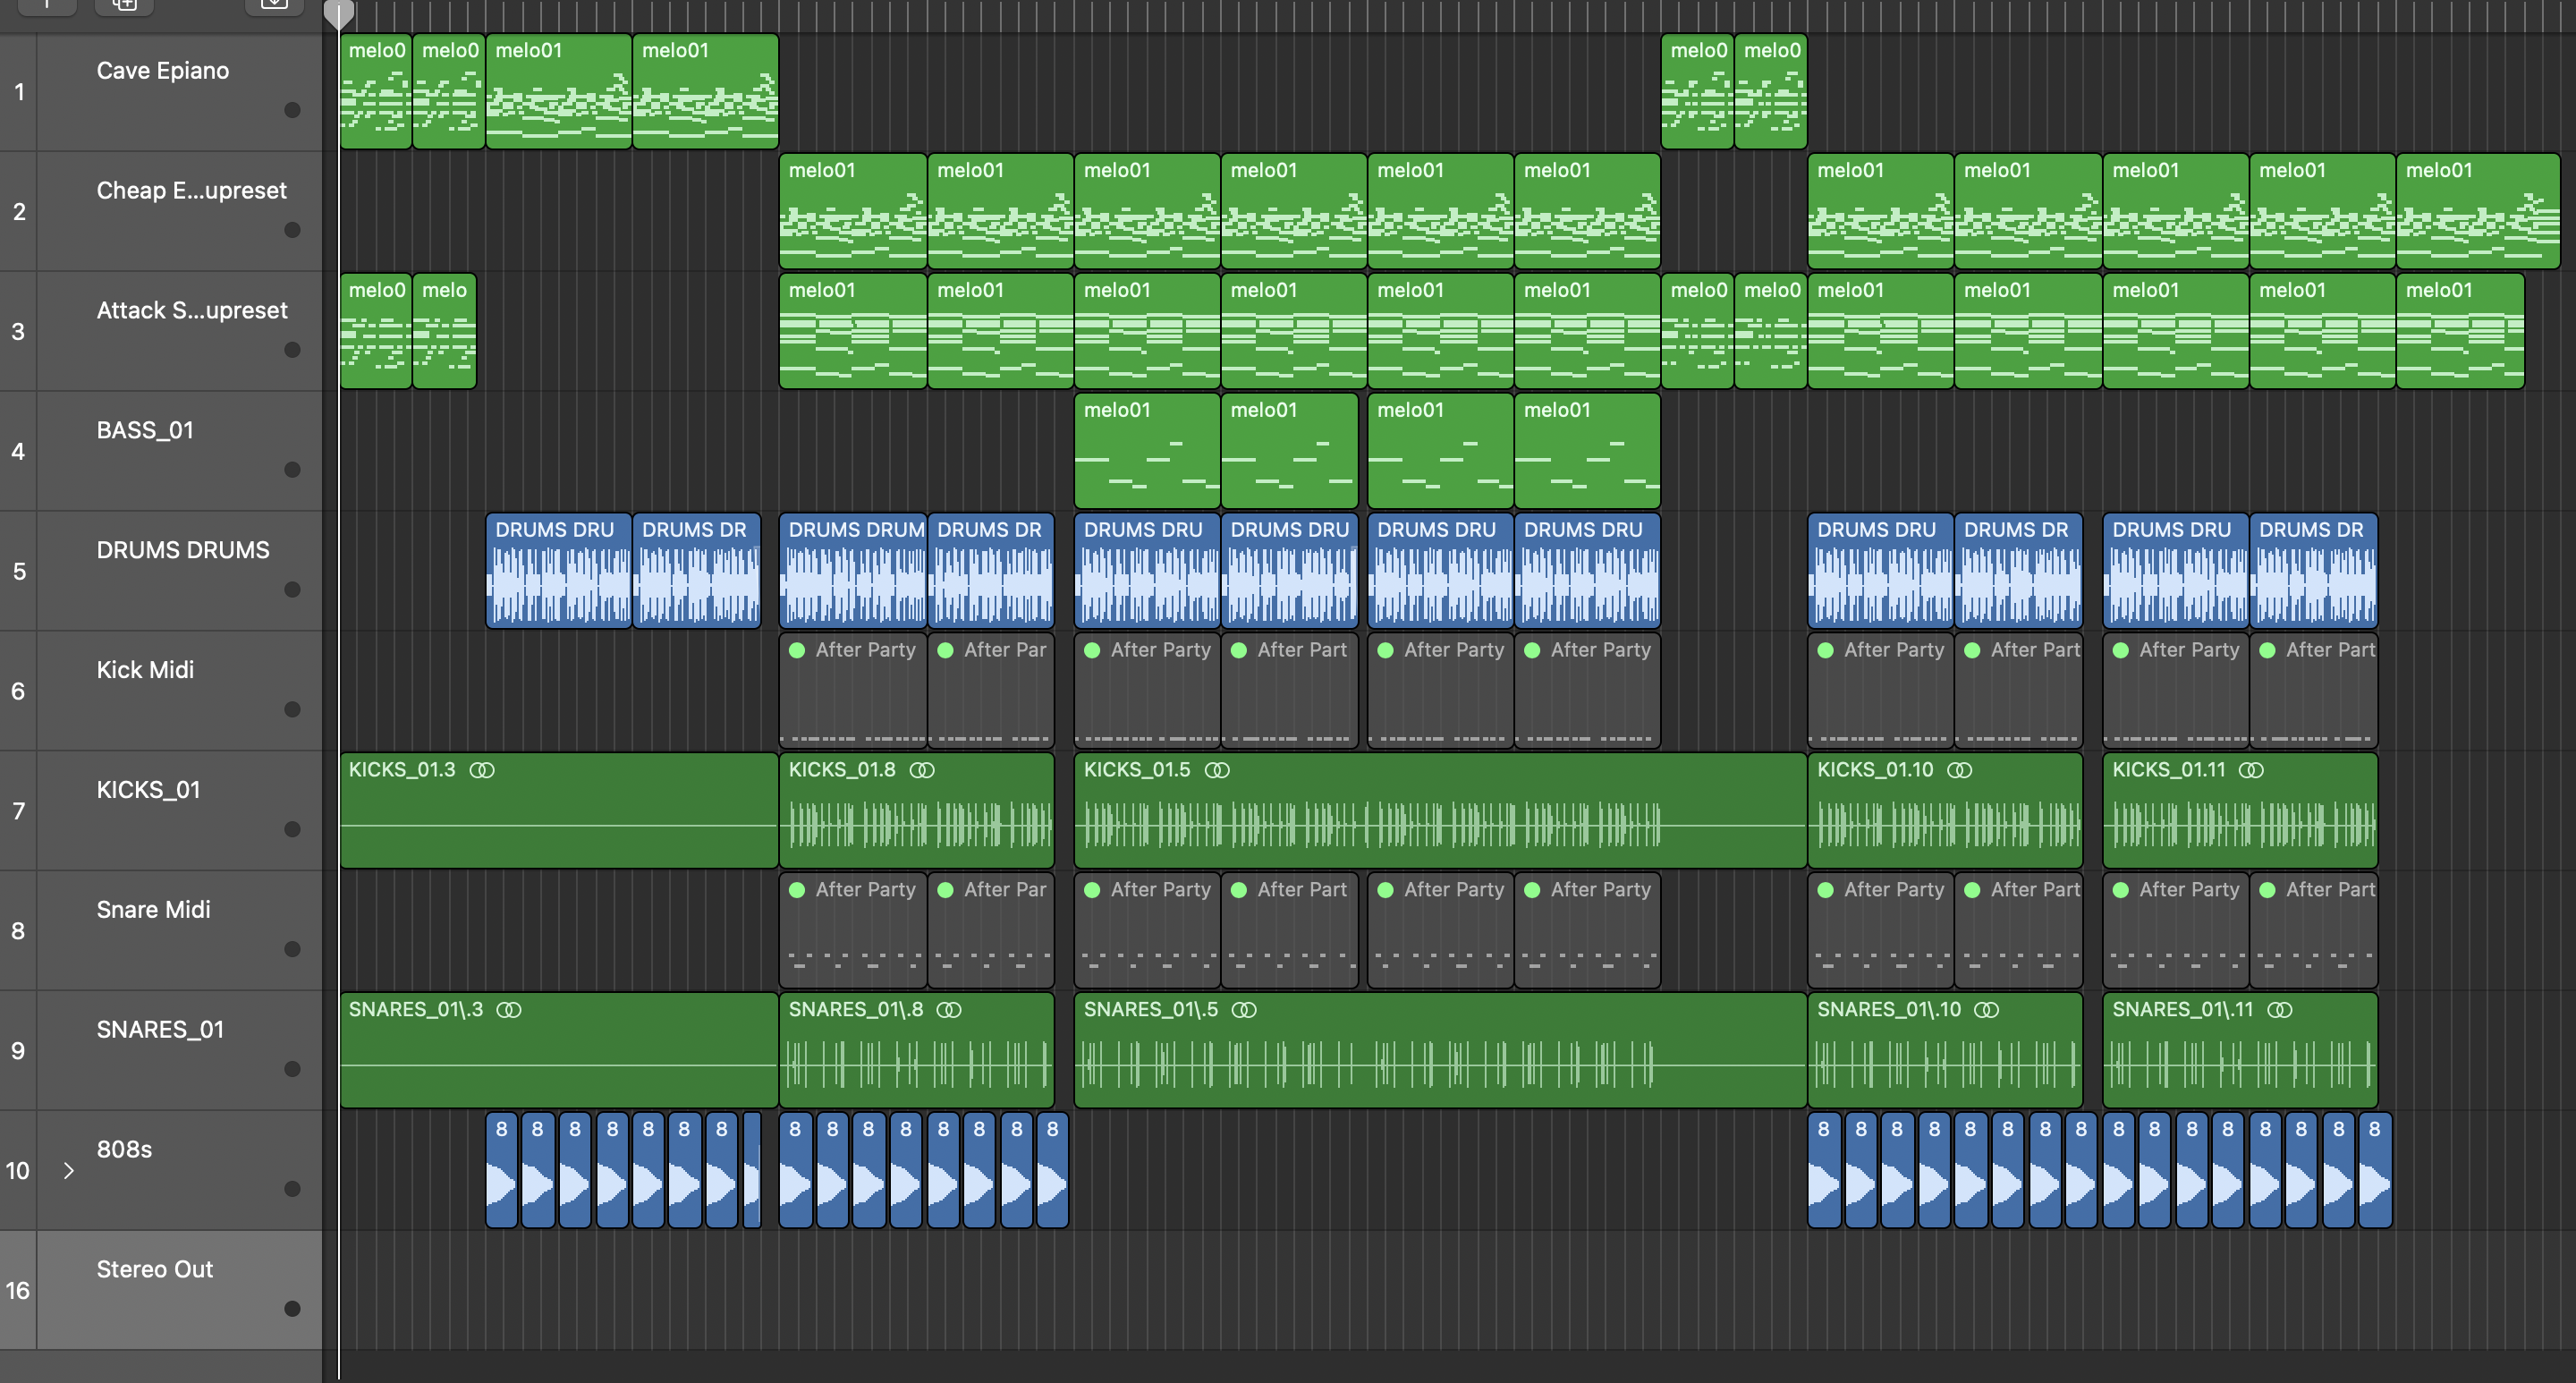
Task: Toggle the dot on Attack S...upreset track header
Action: pyautogui.click(x=292, y=350)
